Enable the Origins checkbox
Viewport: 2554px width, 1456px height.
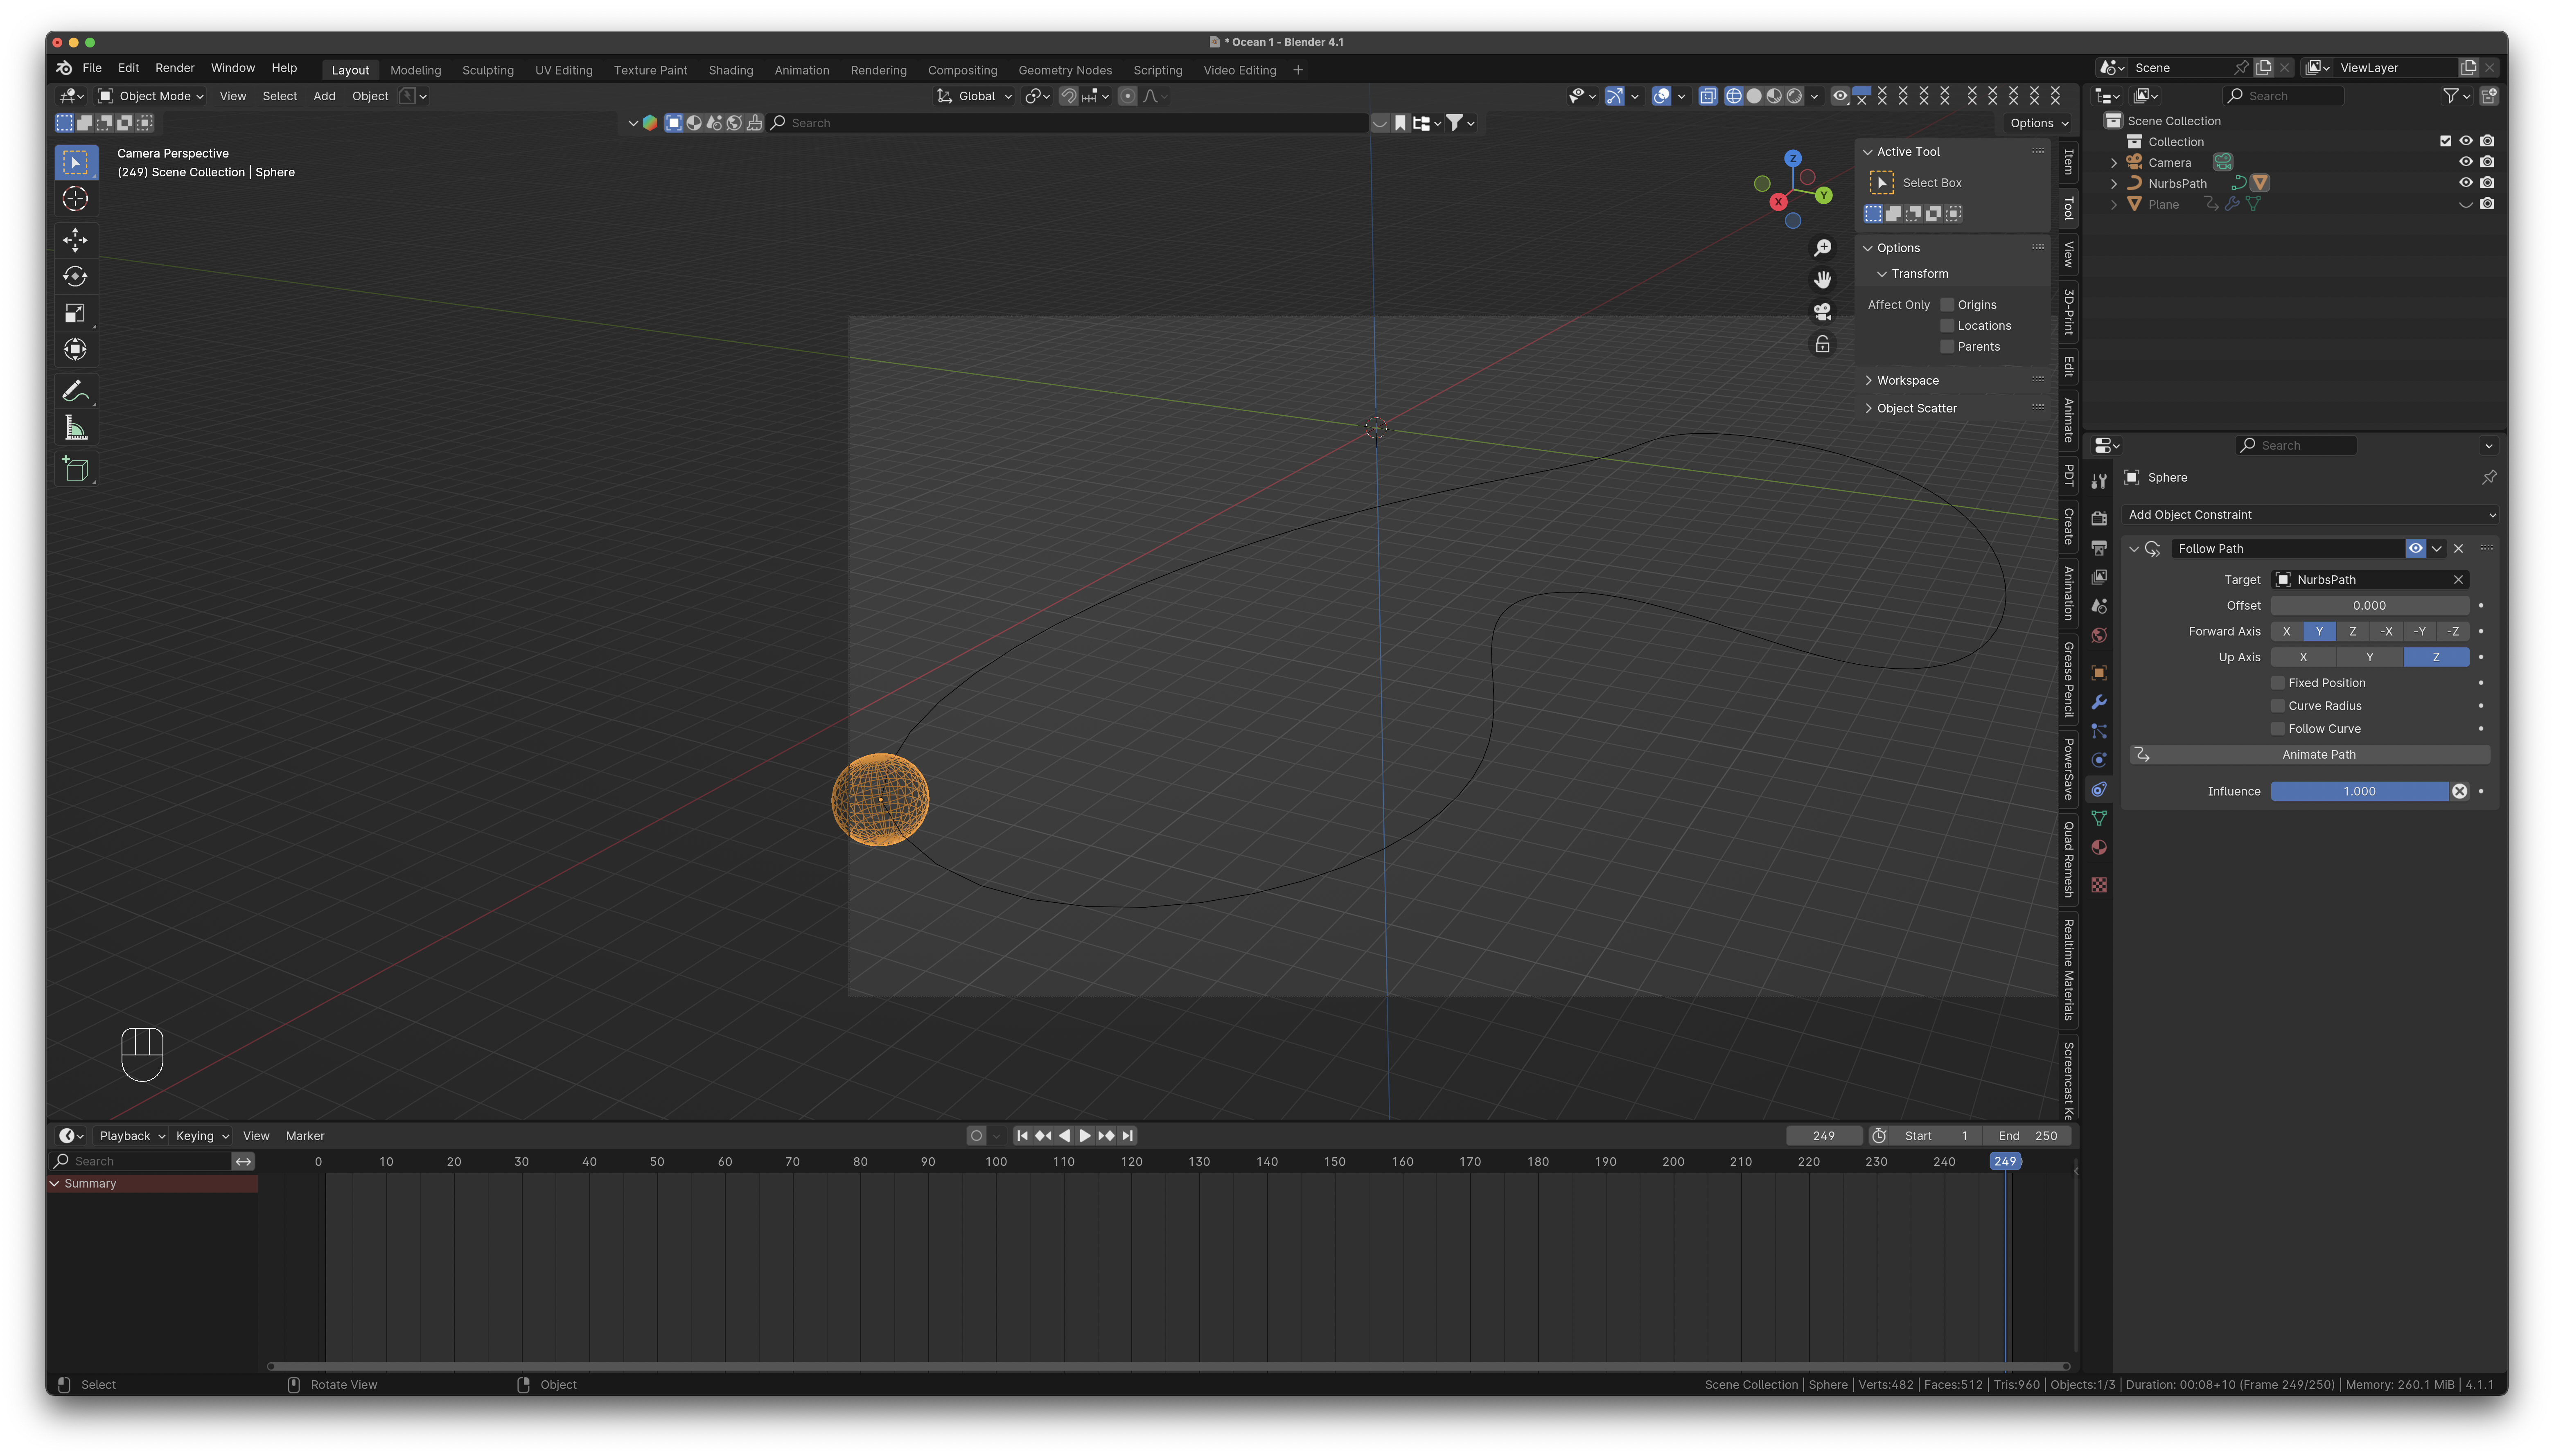point(1947,305)
